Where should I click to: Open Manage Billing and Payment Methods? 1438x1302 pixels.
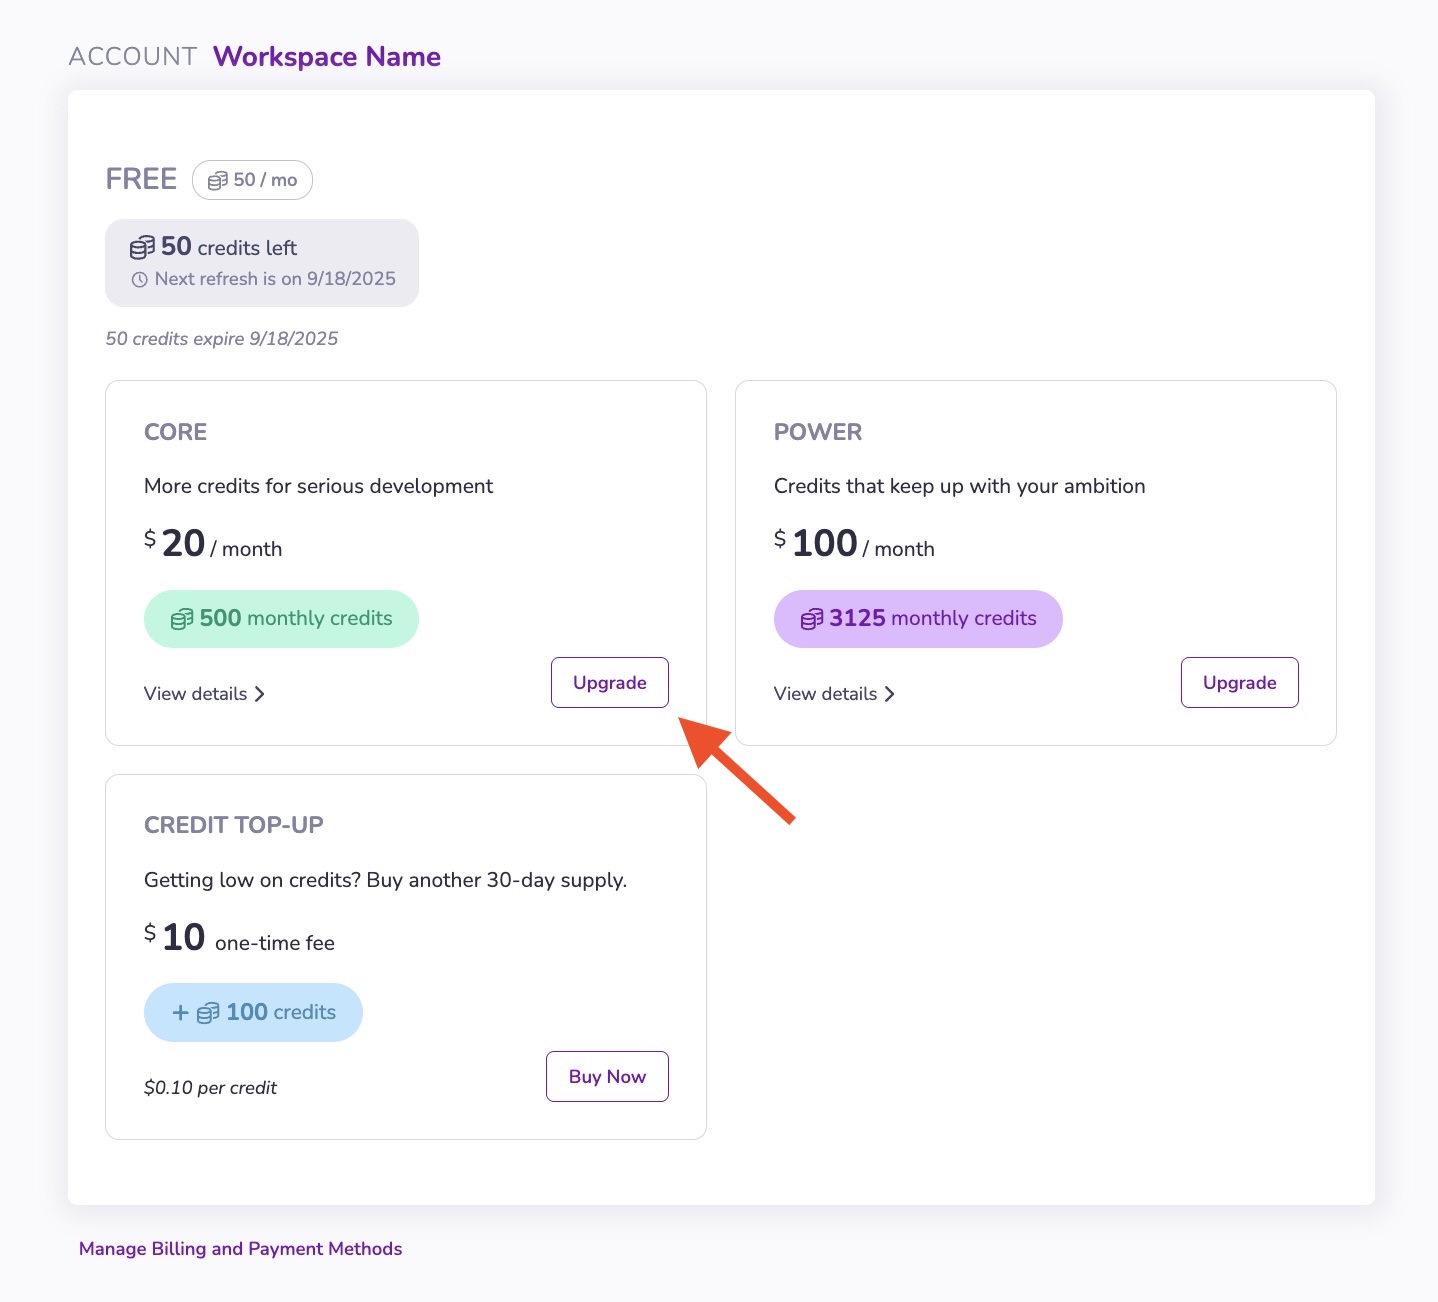240,1248
